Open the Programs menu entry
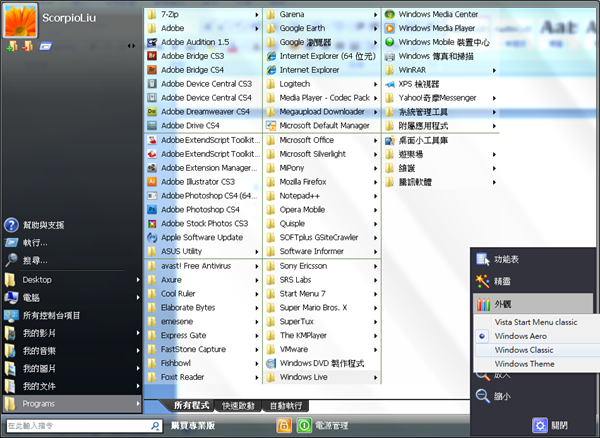Screen dimensions: 600x438 coord(72,404)
